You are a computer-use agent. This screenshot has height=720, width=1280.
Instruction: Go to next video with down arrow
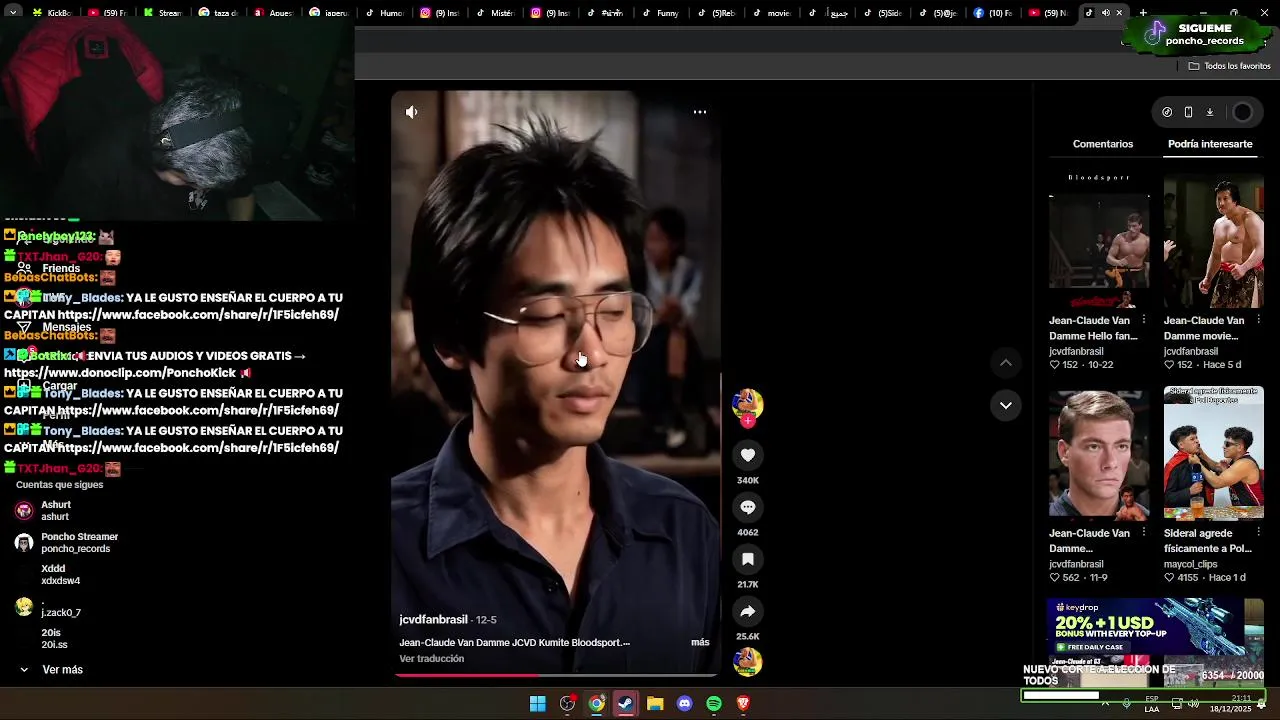tap(1006, 405)
